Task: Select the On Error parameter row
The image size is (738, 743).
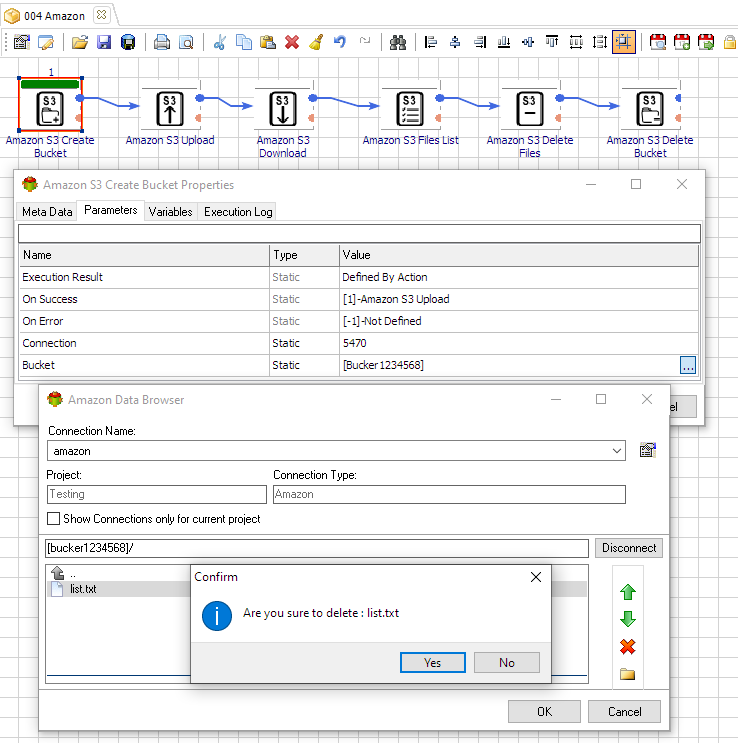Action: (x=359, y=321)
